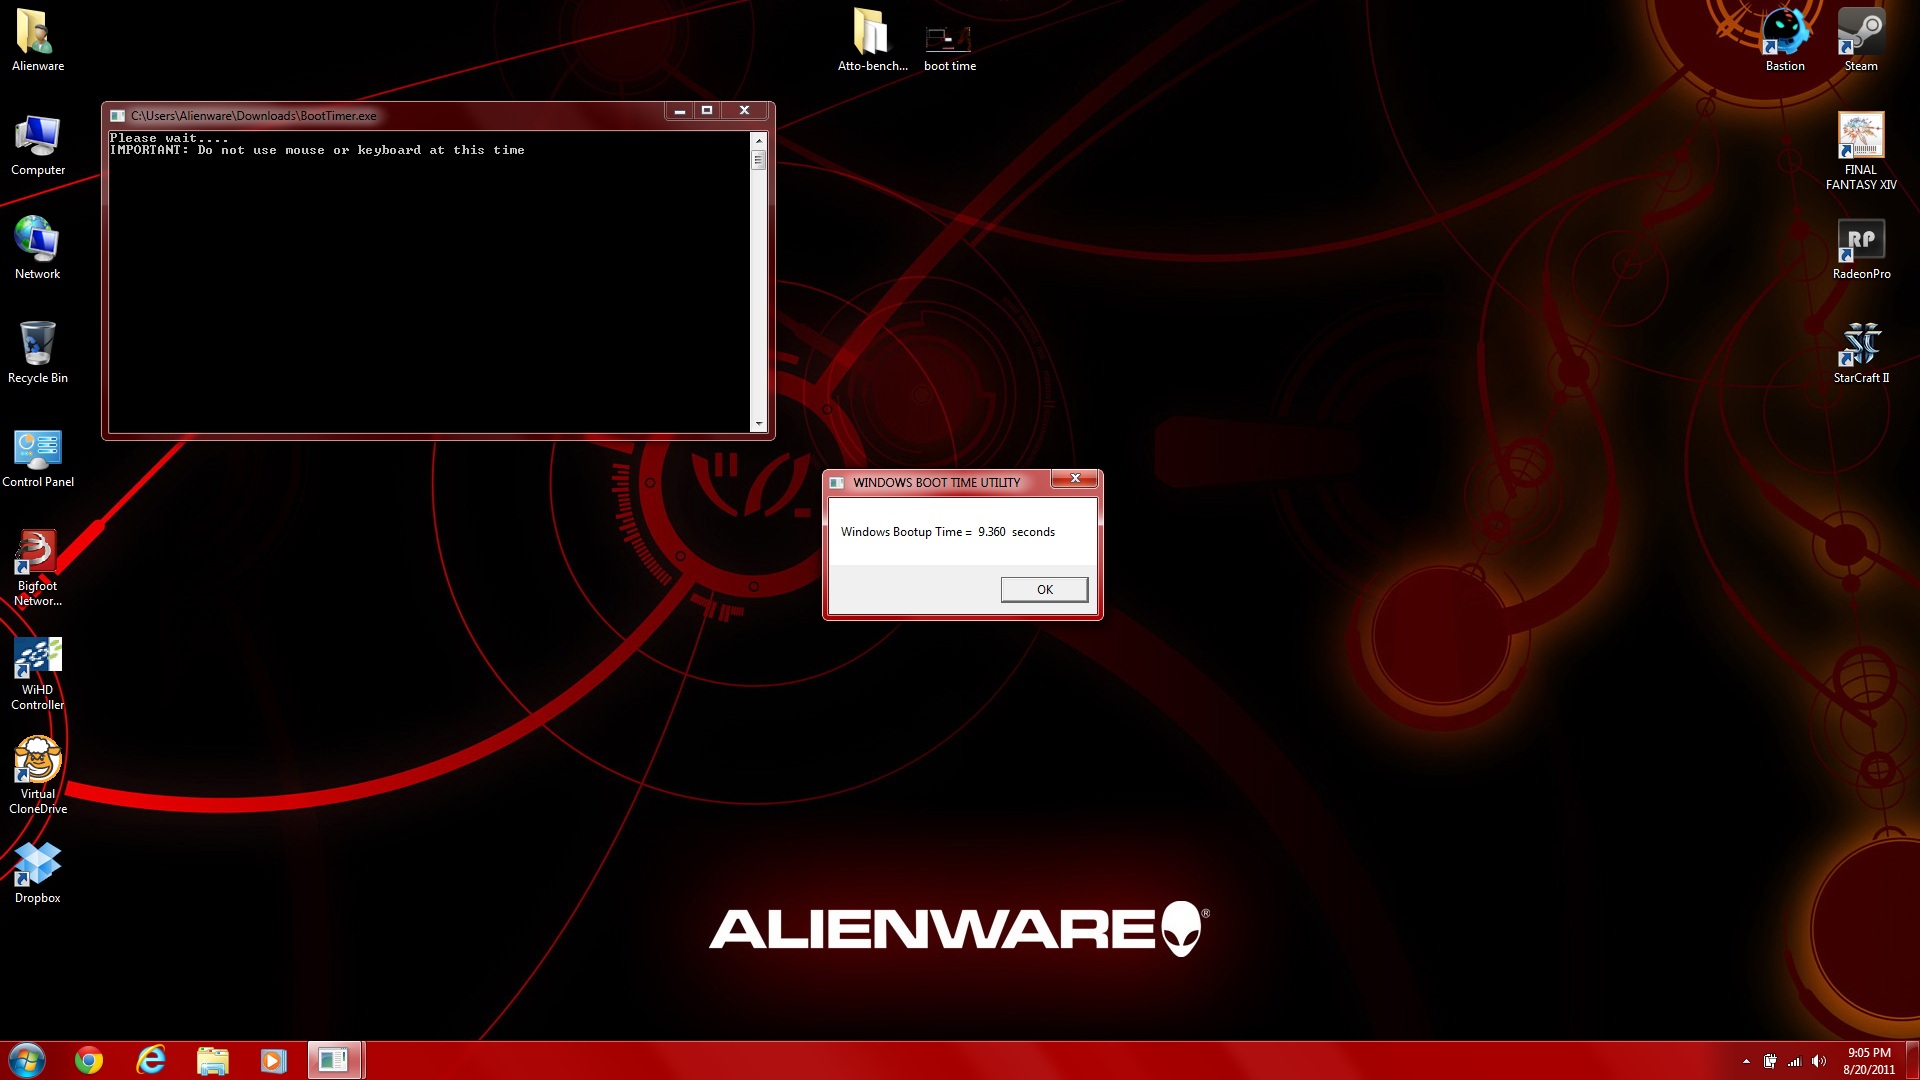Select the boot time file icon

coord(949,48)
